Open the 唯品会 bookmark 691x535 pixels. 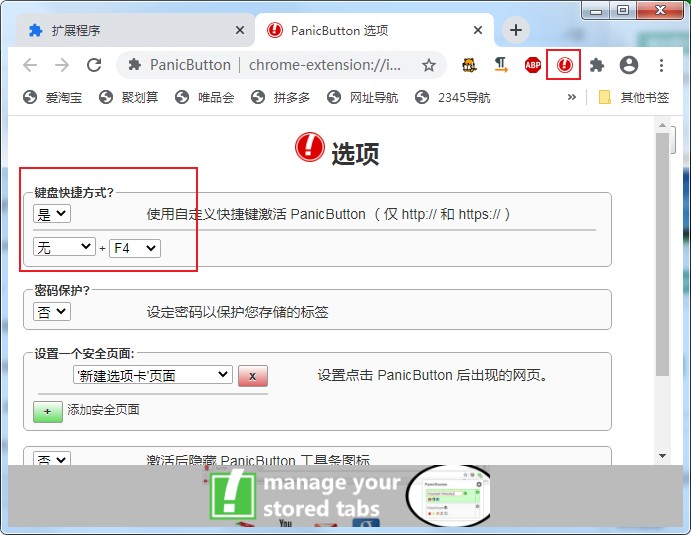(x=204, y=97)
